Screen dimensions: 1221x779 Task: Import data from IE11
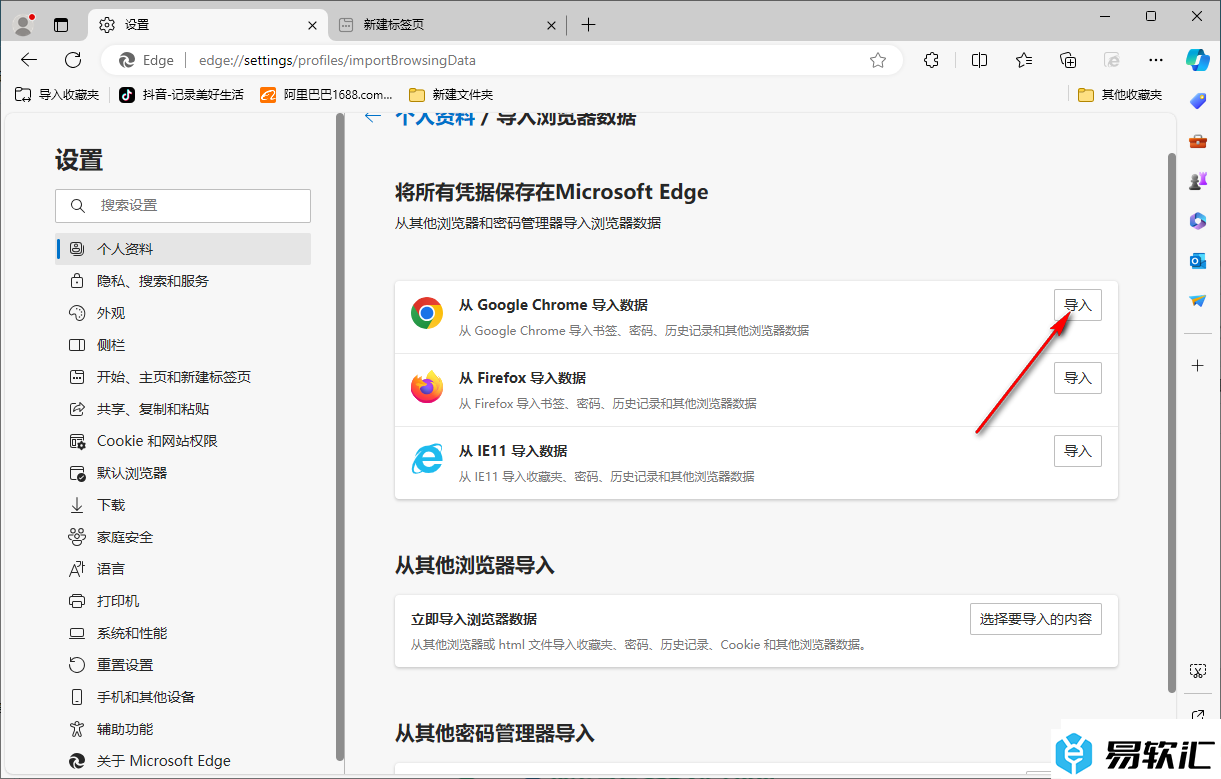point(1077,451)
